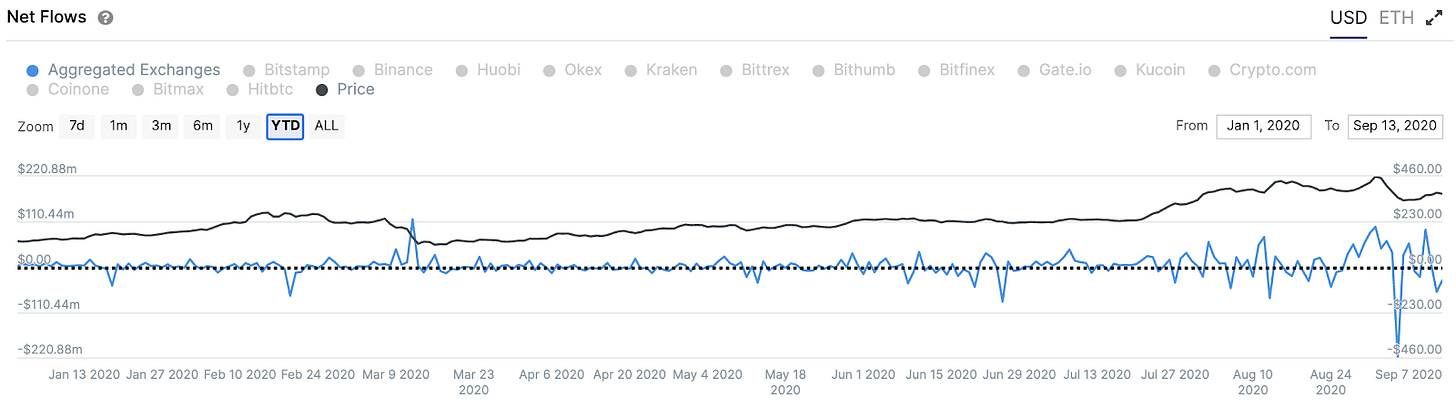Show the Bitstamp exchange series
This screenshot has width=1456, height=409.
tap(297, 70)
